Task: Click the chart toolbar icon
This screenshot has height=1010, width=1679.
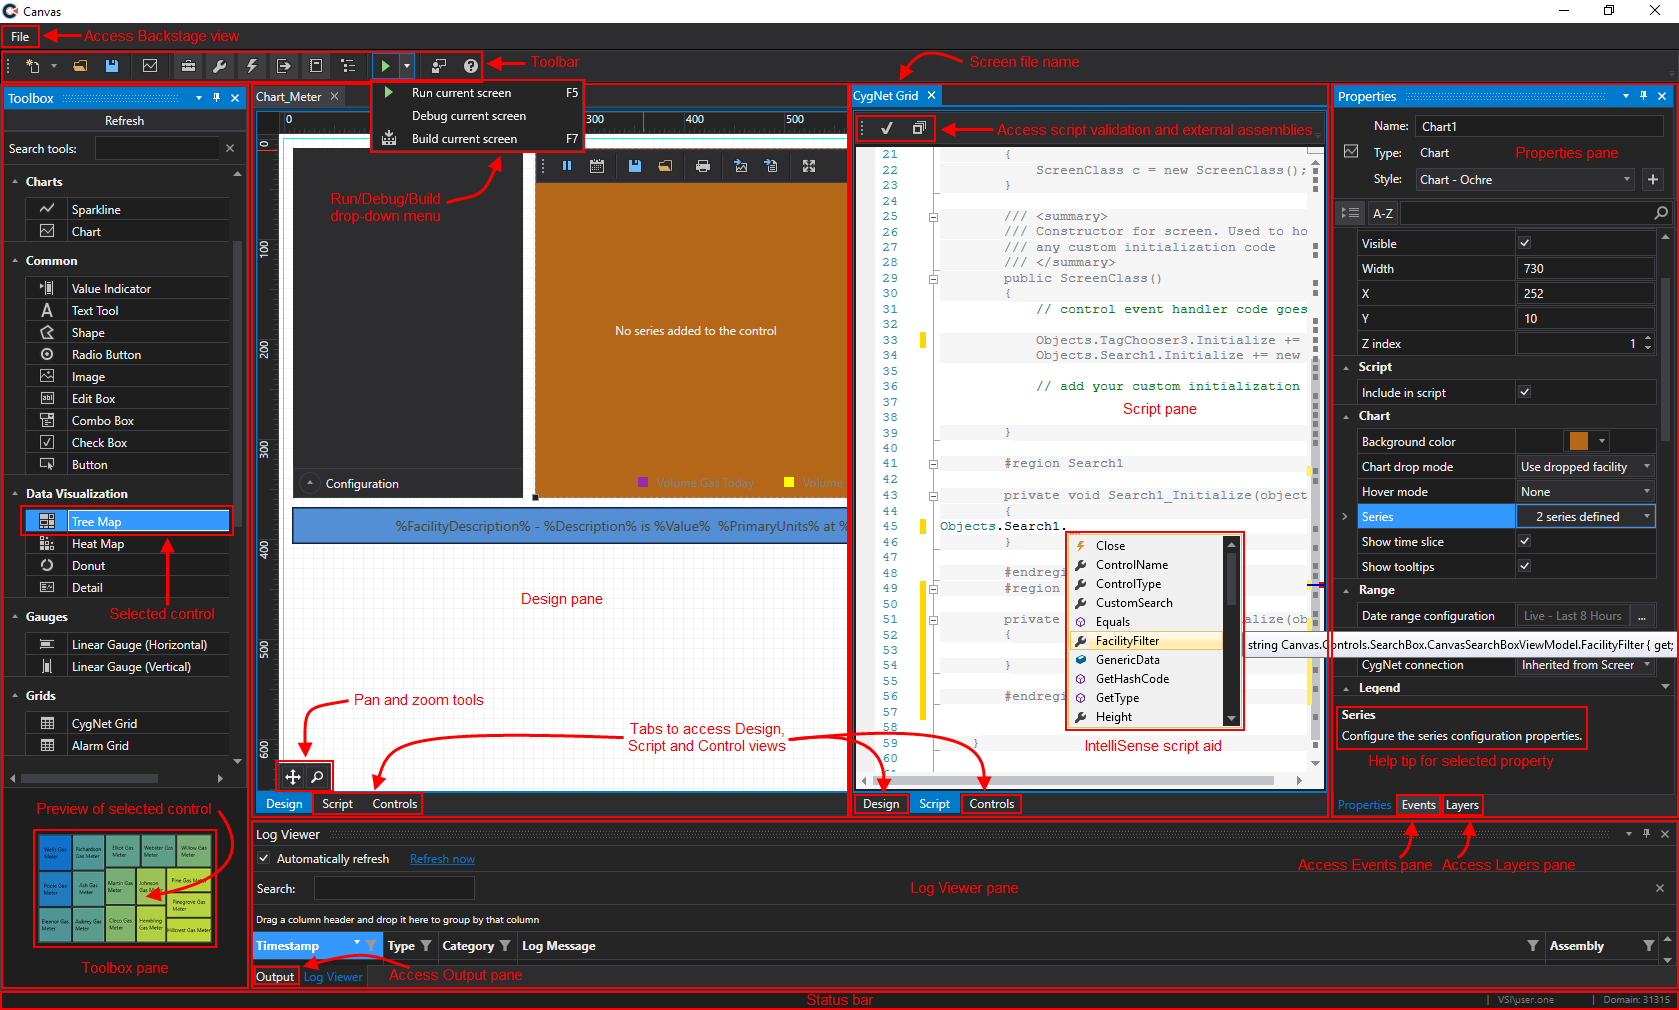Action: tap(150, 66)
